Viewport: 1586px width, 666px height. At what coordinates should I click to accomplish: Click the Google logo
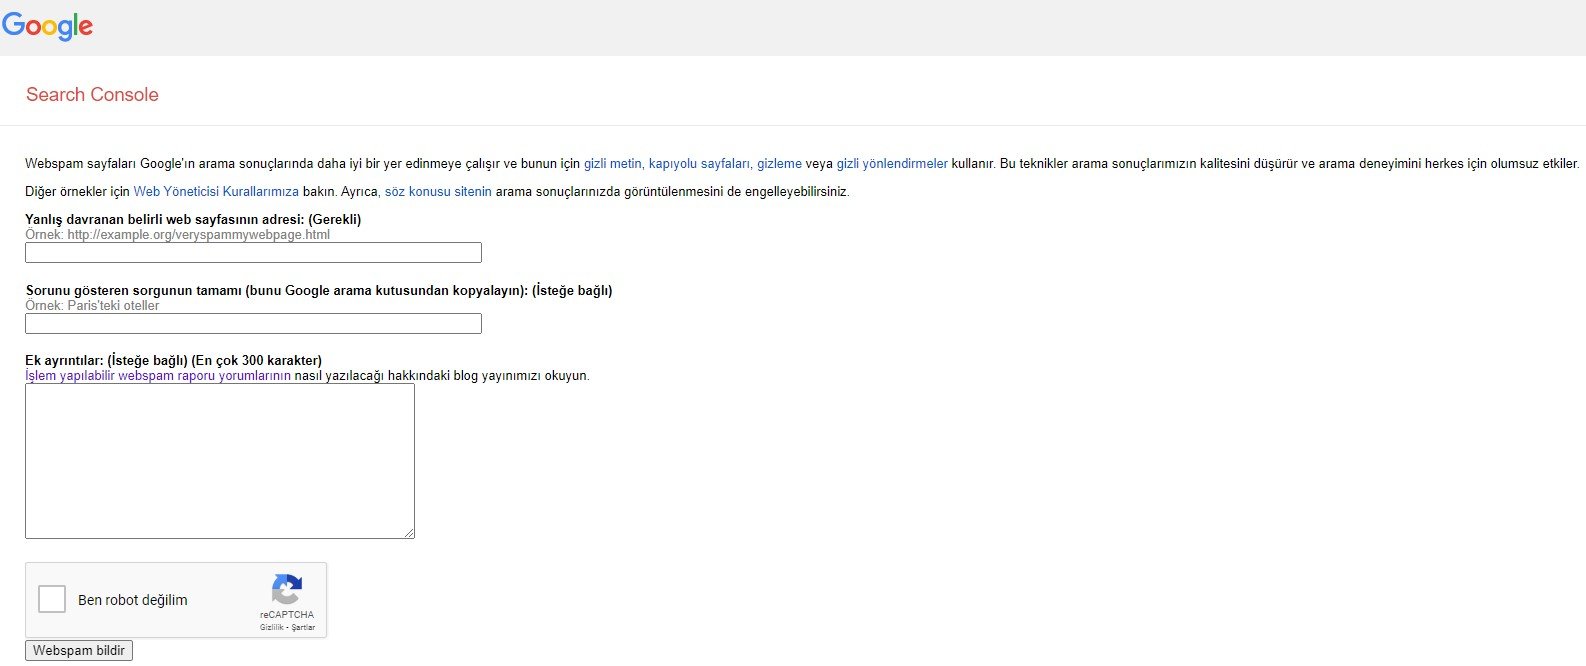tap(47, 25)
